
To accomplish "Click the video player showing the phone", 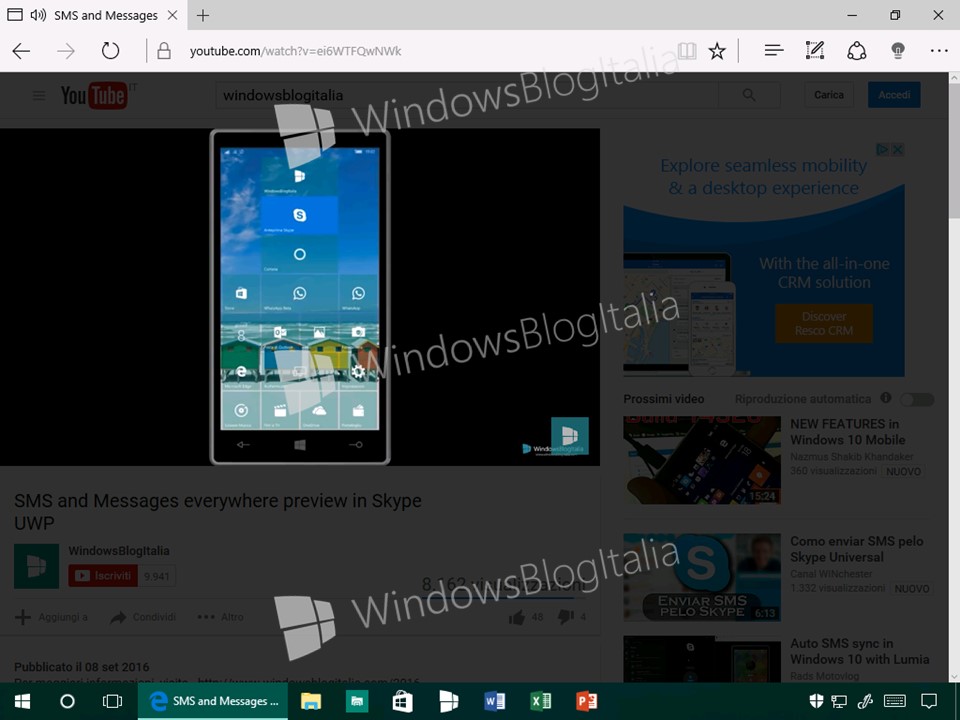I will [299, 297].
